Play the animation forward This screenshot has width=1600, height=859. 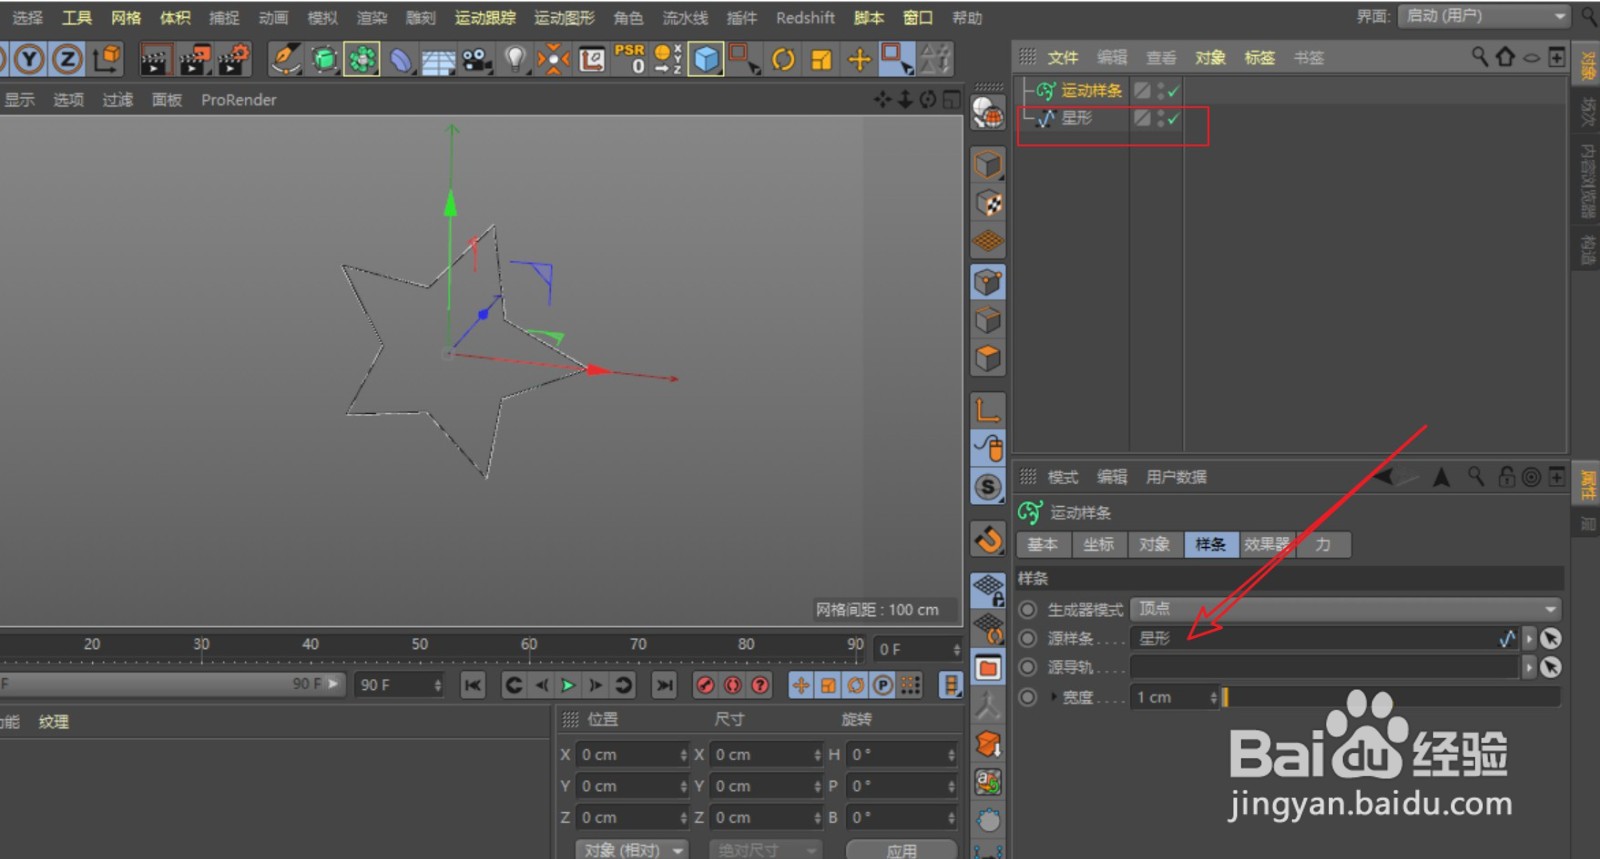[567, 685]
